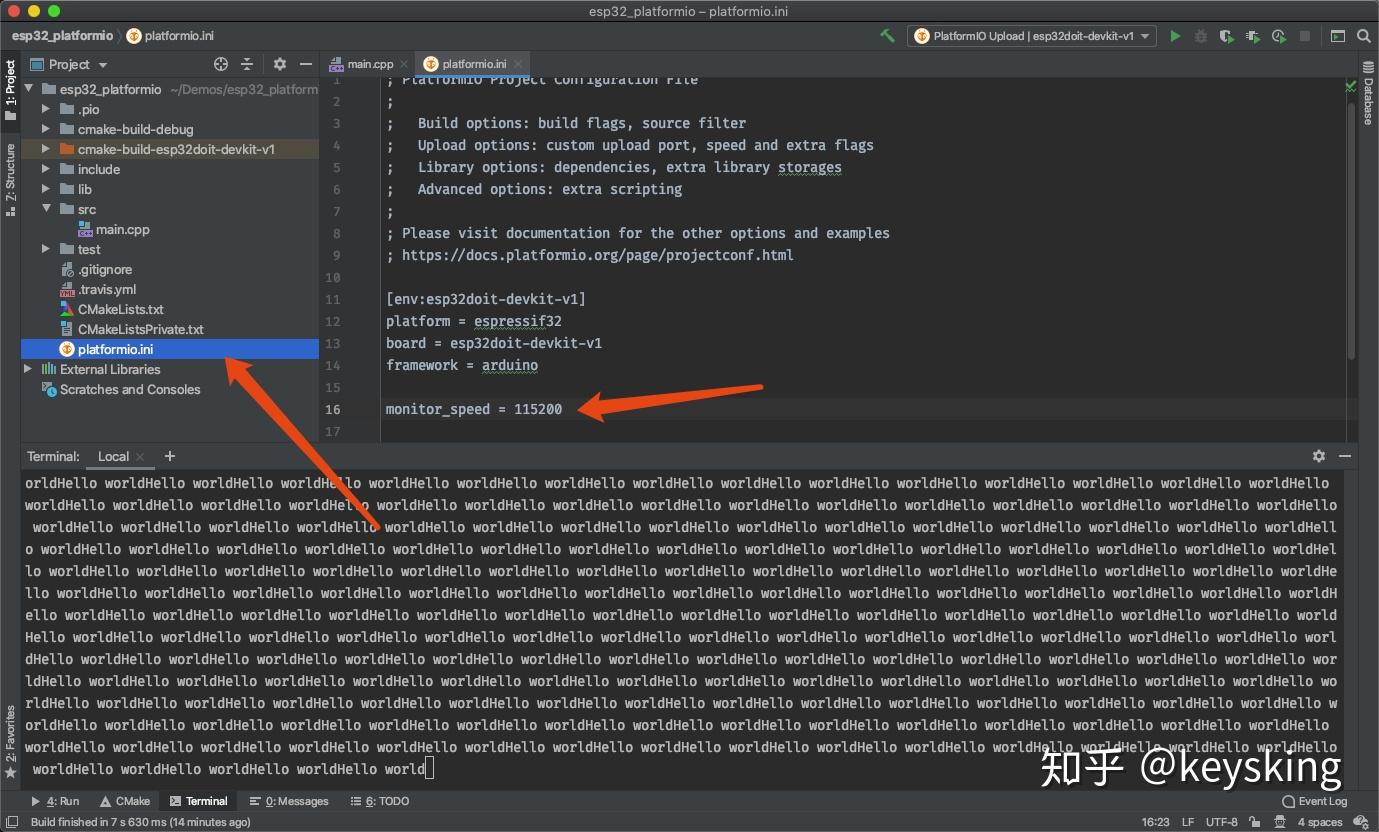The image size is (1379, 832).
Task: Stop the running process
Action: pyautogui.click(x=1304, y=35)
